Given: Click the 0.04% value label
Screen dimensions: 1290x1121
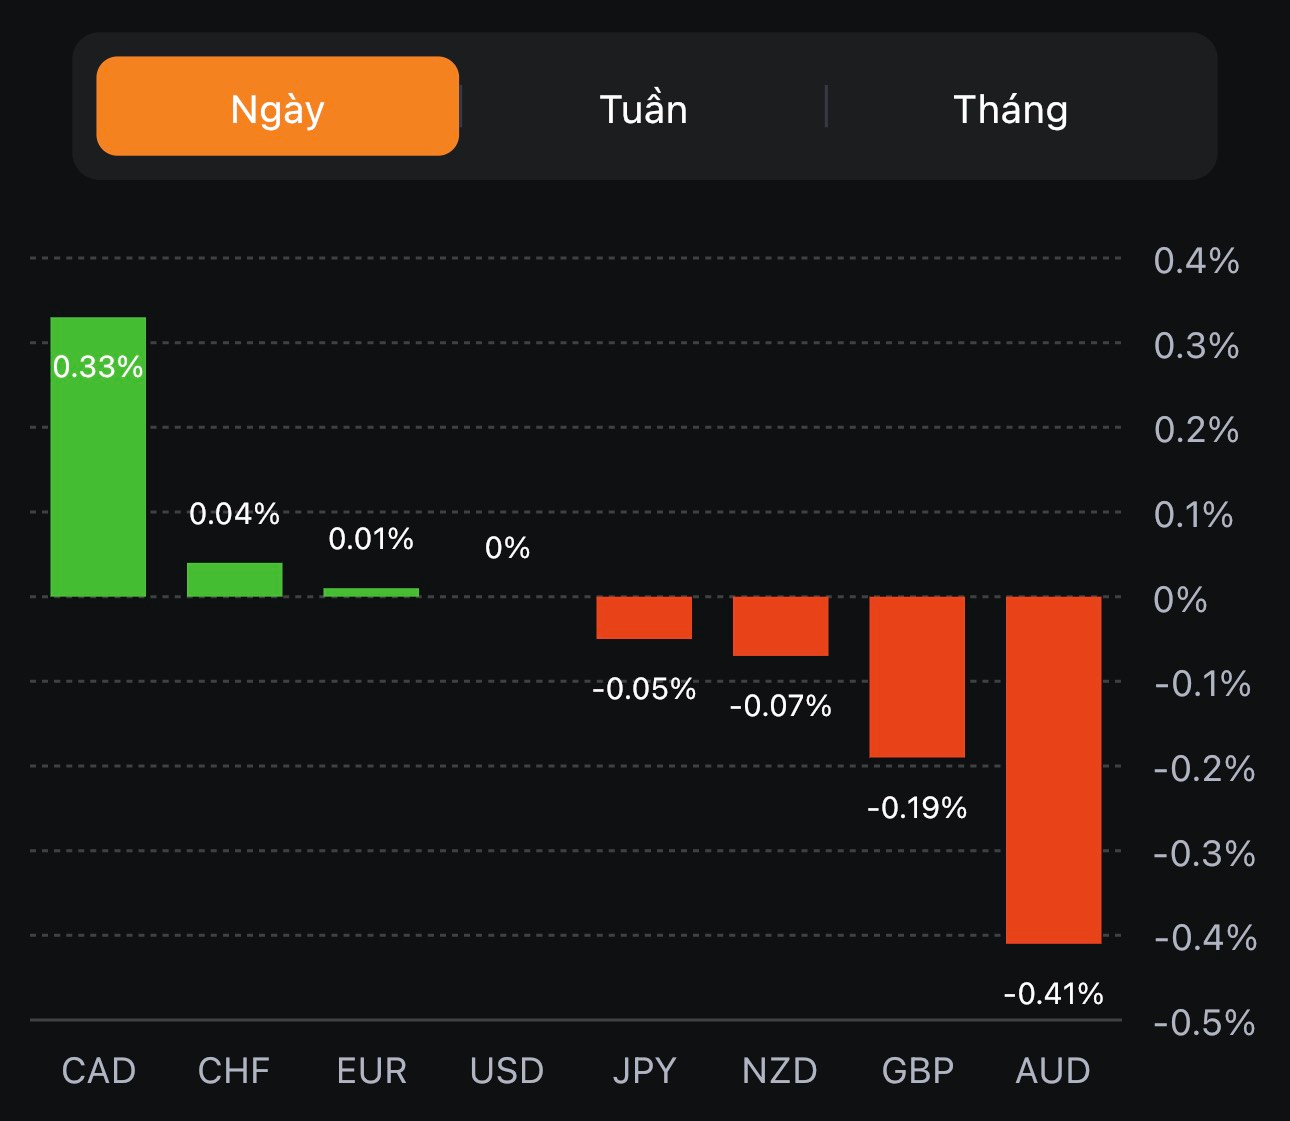Looking at the screenshot, I should pyautogui.click(x=235, y=513).
